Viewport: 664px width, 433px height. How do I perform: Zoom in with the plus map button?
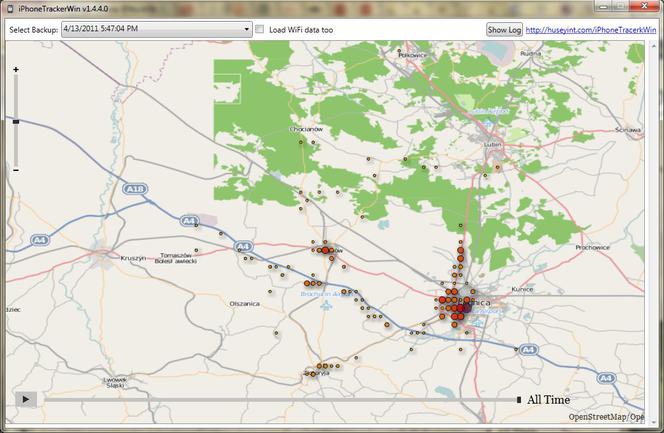[x=16, y=69]
